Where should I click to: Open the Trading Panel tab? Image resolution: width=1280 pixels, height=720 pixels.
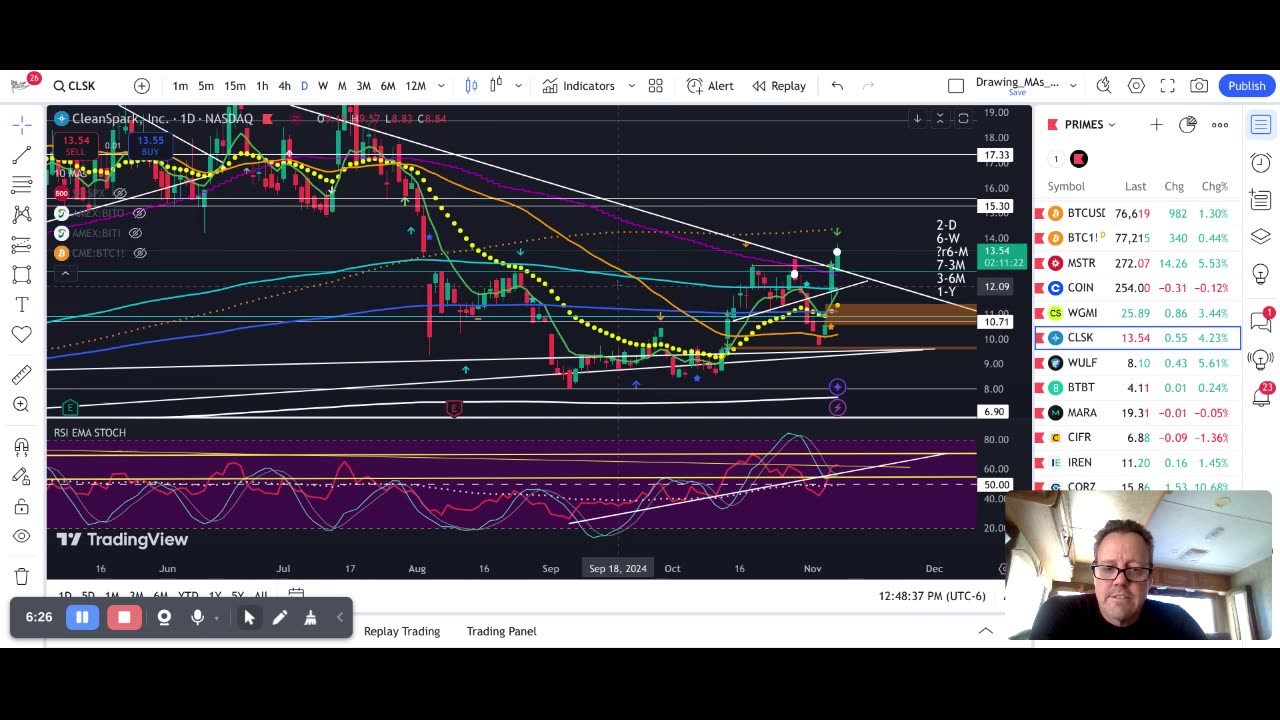[502, 631]
